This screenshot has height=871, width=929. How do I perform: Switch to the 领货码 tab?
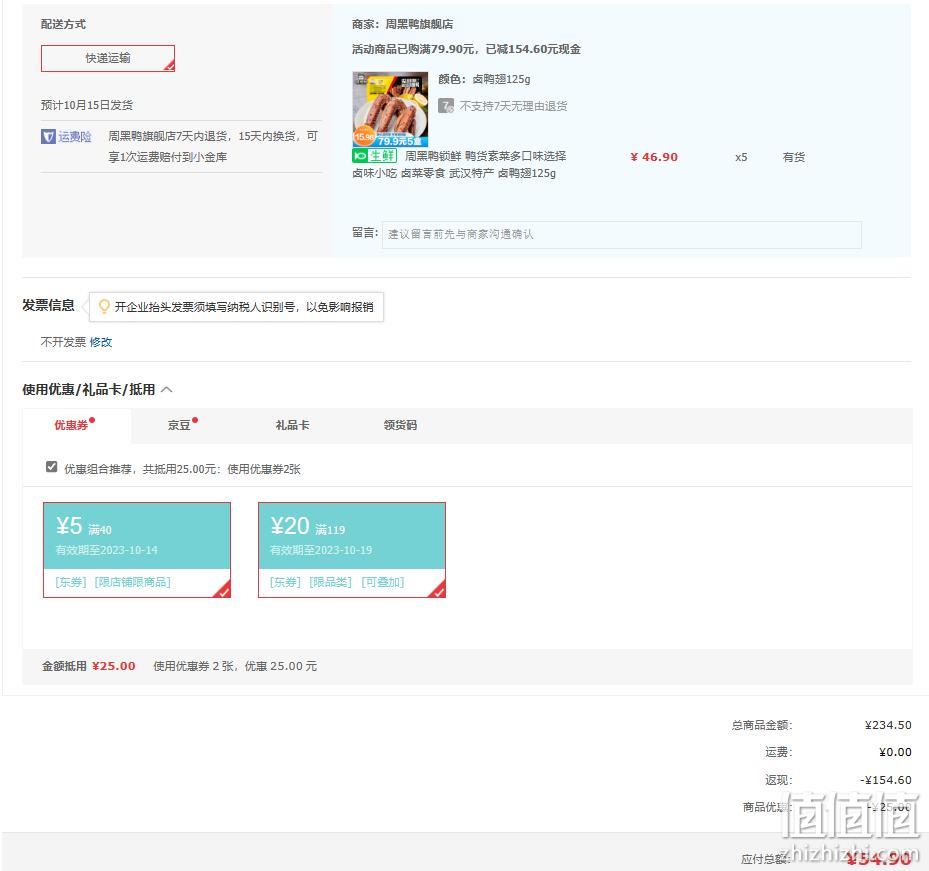click(400, 425)
